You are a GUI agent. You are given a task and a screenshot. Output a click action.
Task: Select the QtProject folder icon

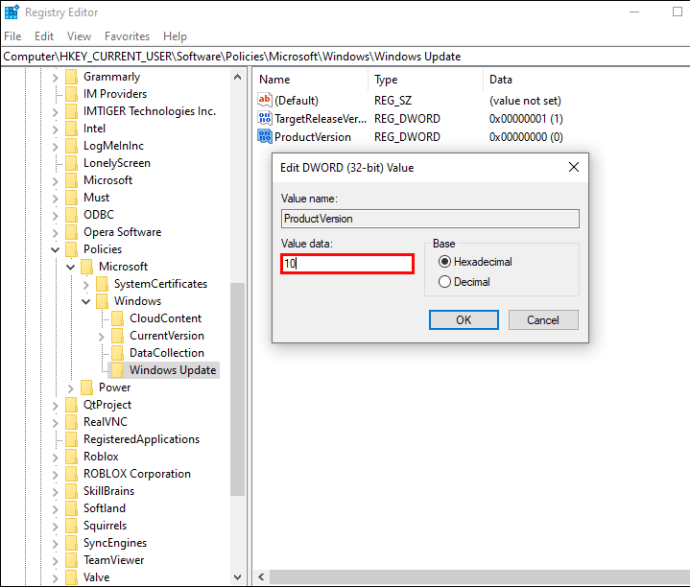pyautogui.click(x=71, y=404)
